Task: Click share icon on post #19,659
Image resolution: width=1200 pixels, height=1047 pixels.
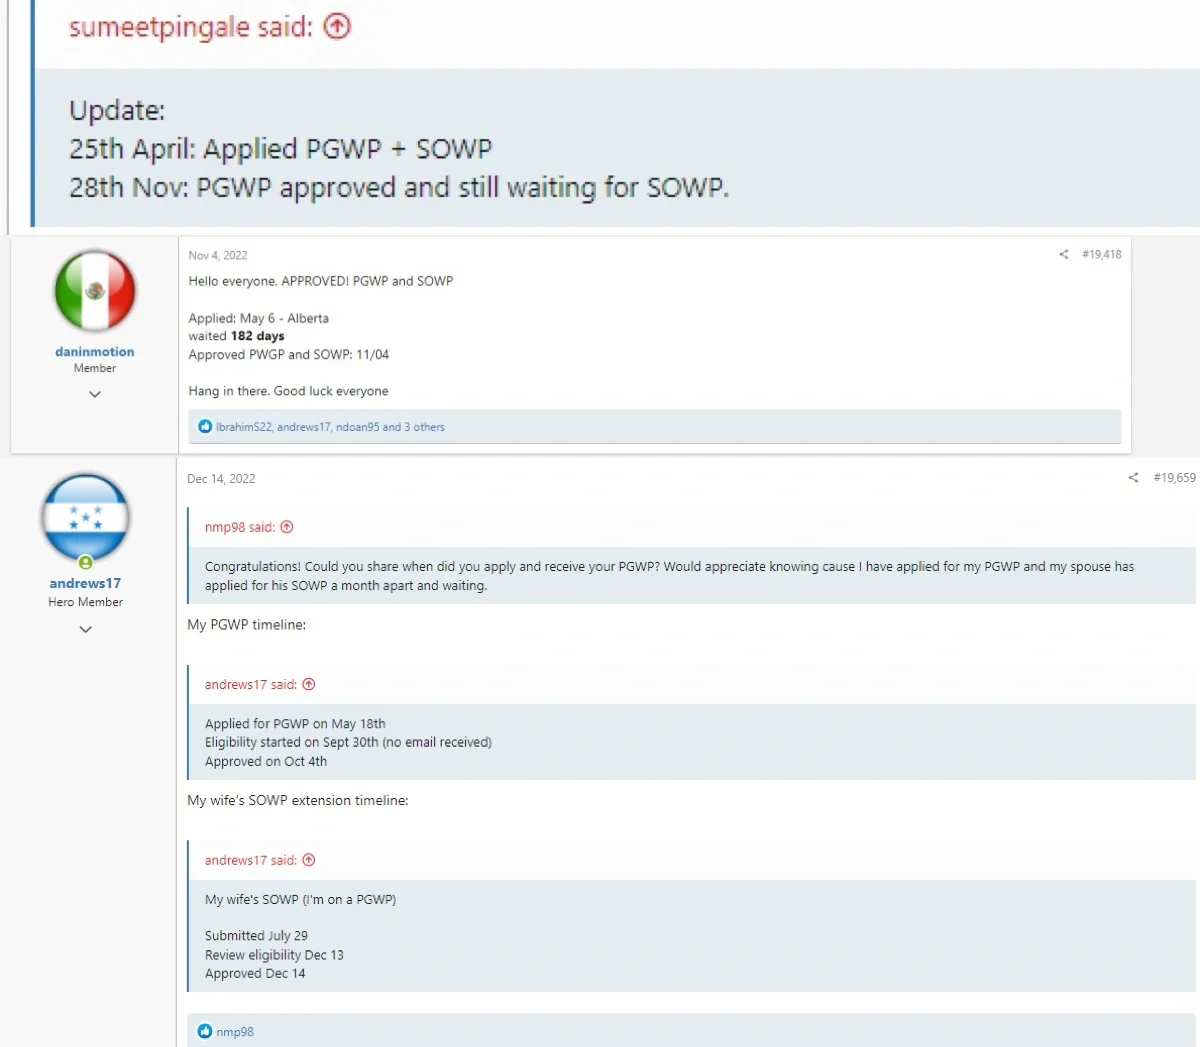Action: click(x=1133, y=478)
